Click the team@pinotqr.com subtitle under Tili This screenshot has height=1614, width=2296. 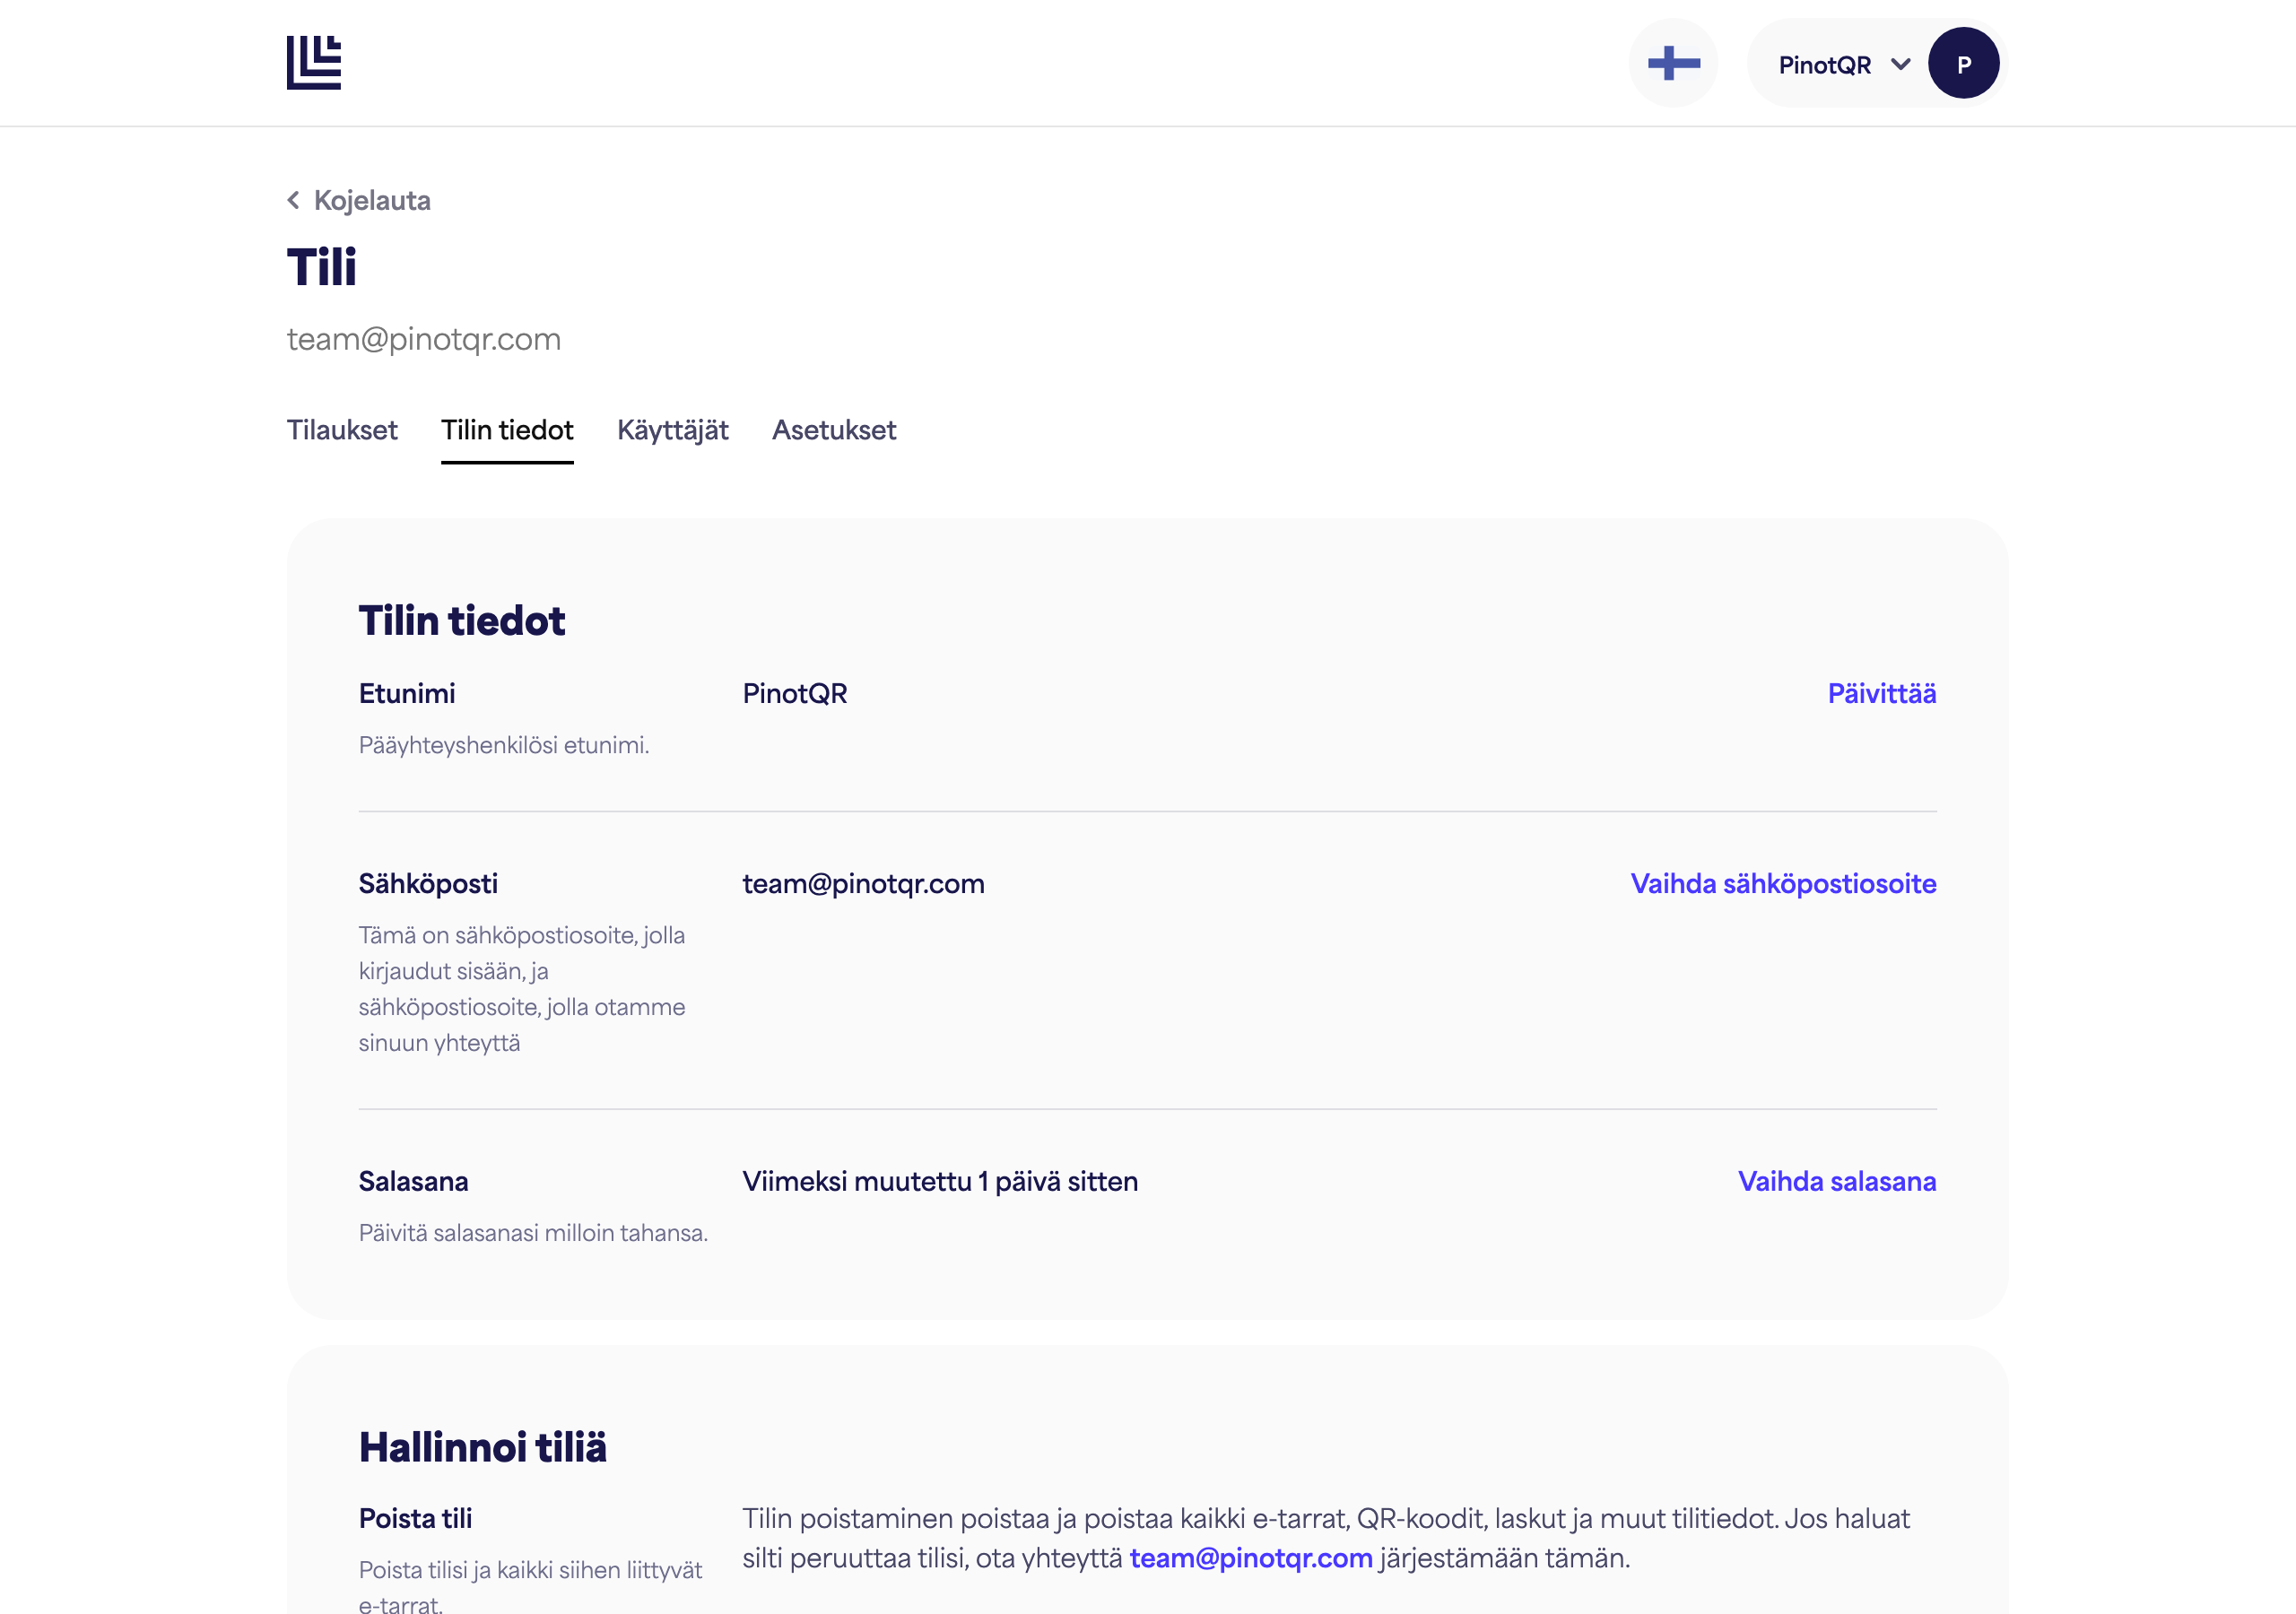pos(423,339)
